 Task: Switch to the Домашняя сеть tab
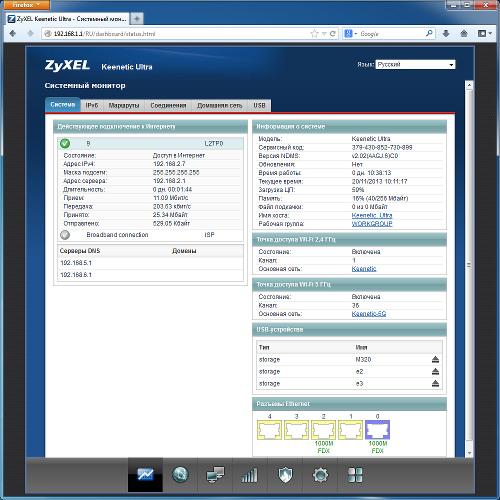(220, 105)
